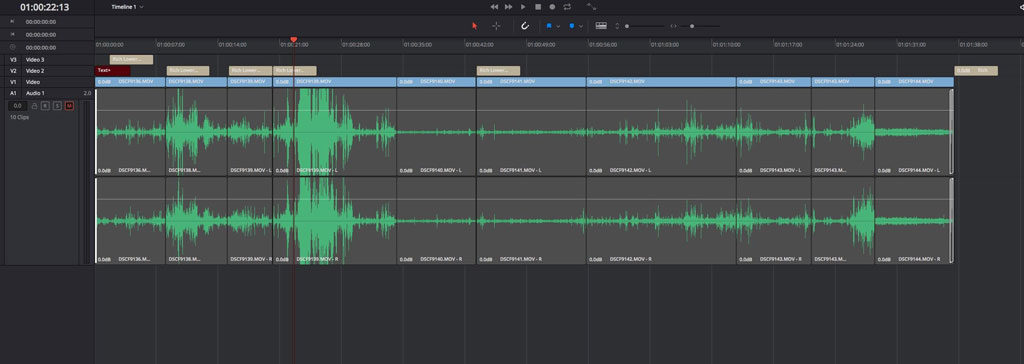Click the range out-point icon

pos(12,34)
